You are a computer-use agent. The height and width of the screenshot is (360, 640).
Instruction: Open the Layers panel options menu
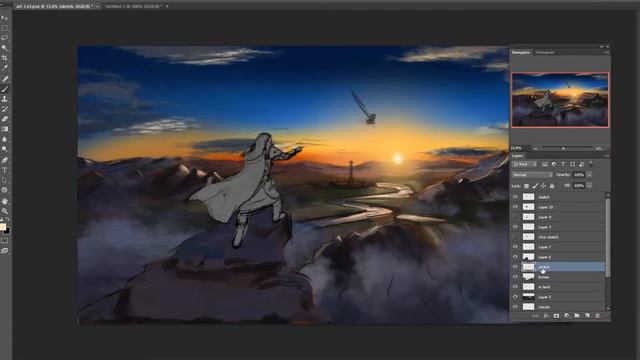pyautogui.click(x=606, y=156)
